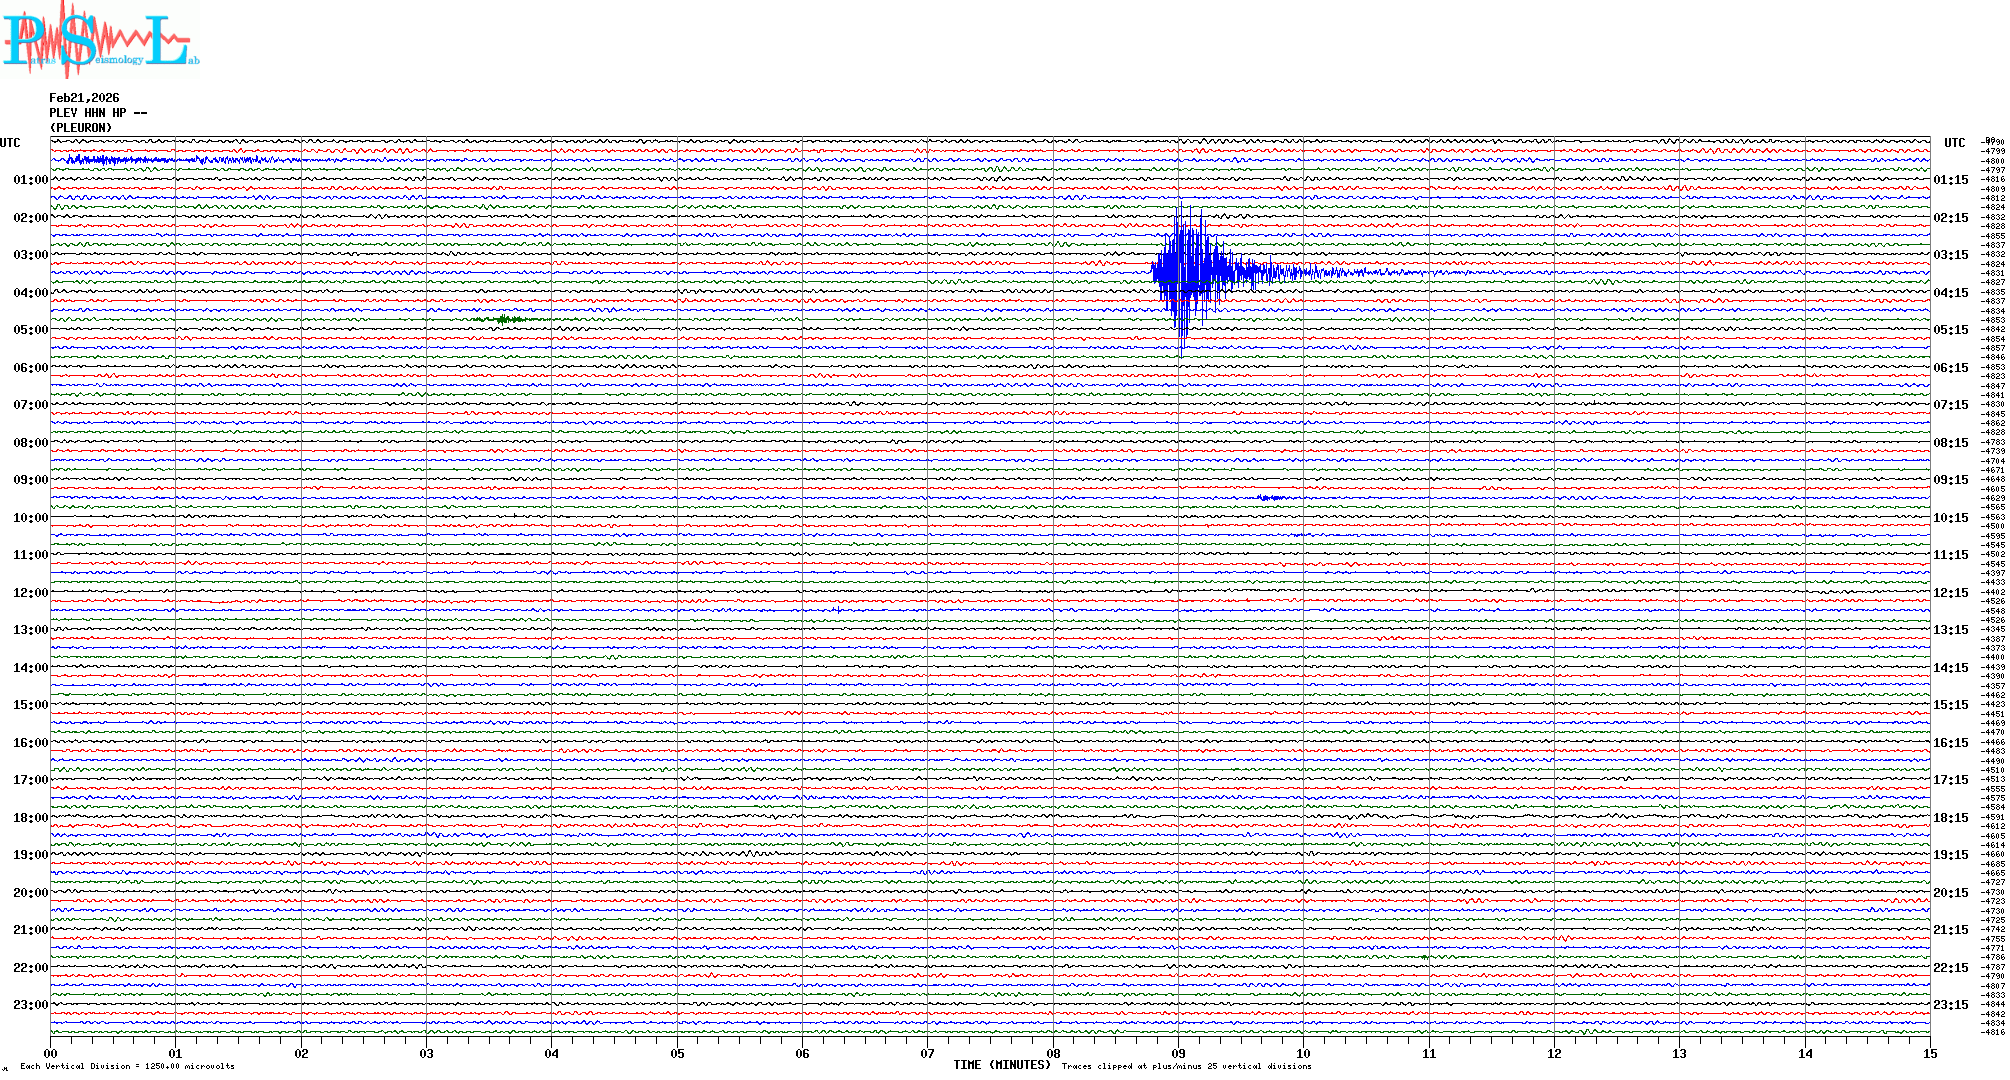This screenshot has width=2010, height=1080.
Task: Click the UTC label at top right
Action: pyautogui.click(x=1954, y=143)
